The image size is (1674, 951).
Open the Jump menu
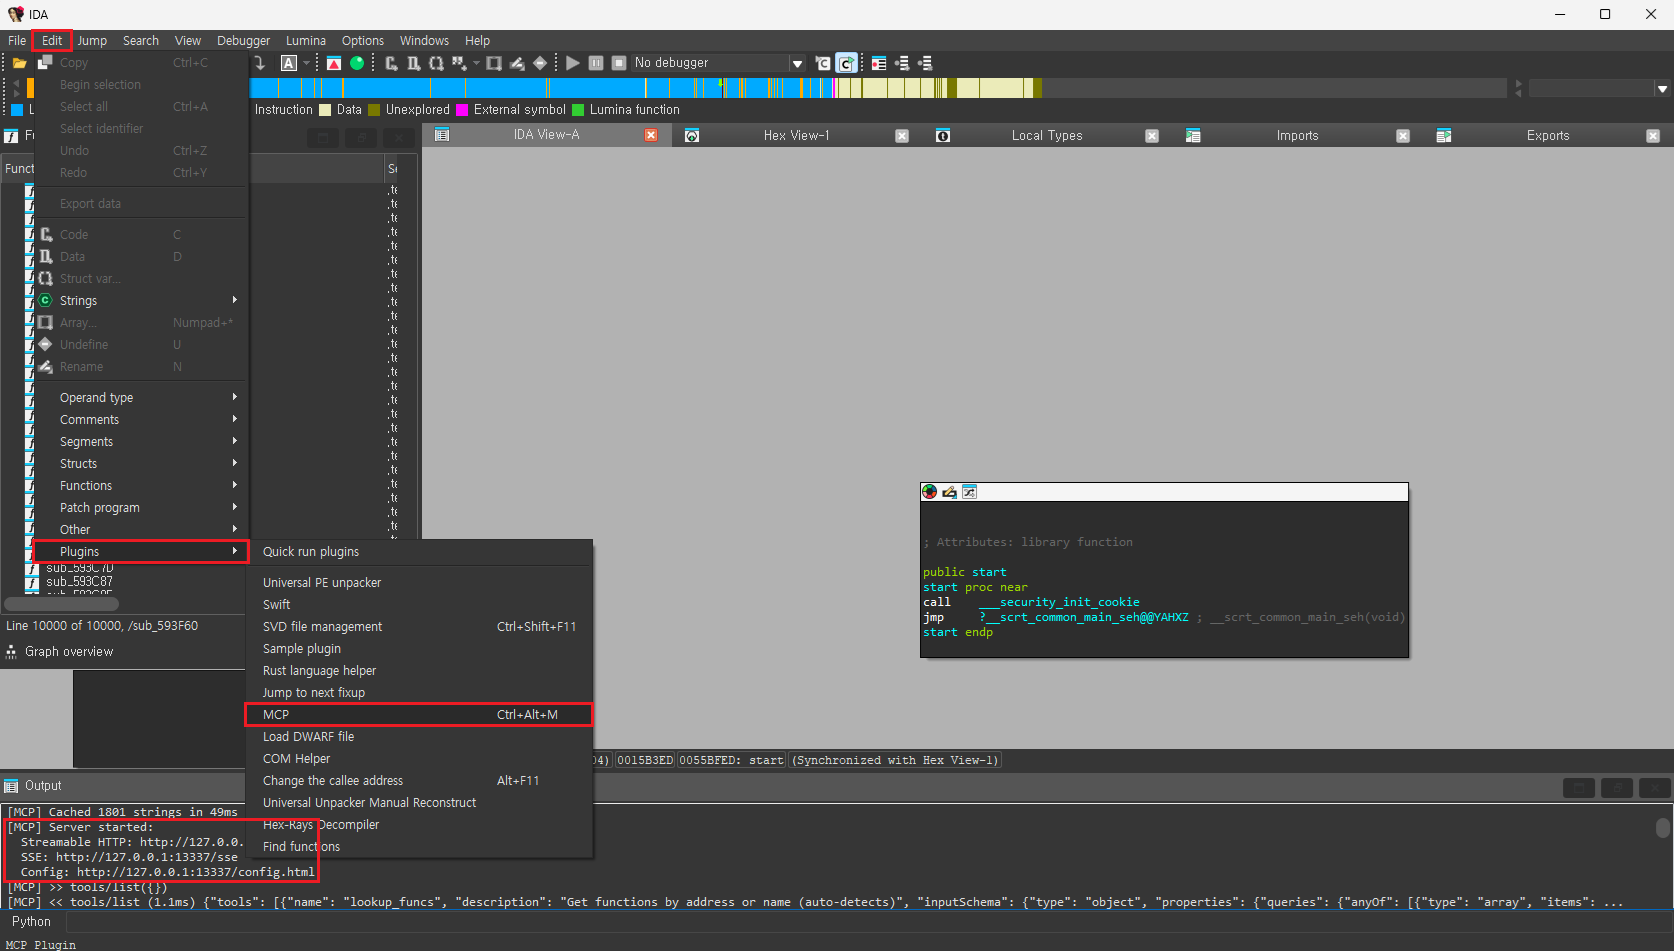92,41
